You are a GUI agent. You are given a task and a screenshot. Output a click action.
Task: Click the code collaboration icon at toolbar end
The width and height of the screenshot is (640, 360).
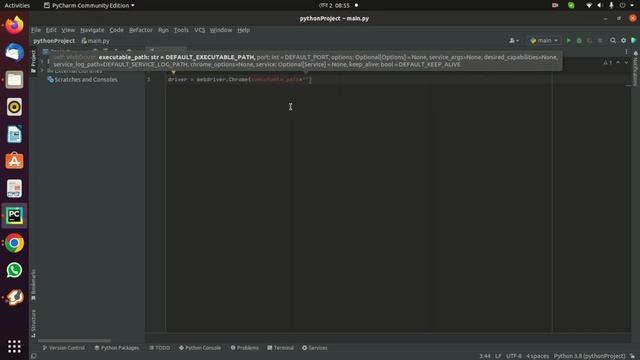(x=633, y=40)
